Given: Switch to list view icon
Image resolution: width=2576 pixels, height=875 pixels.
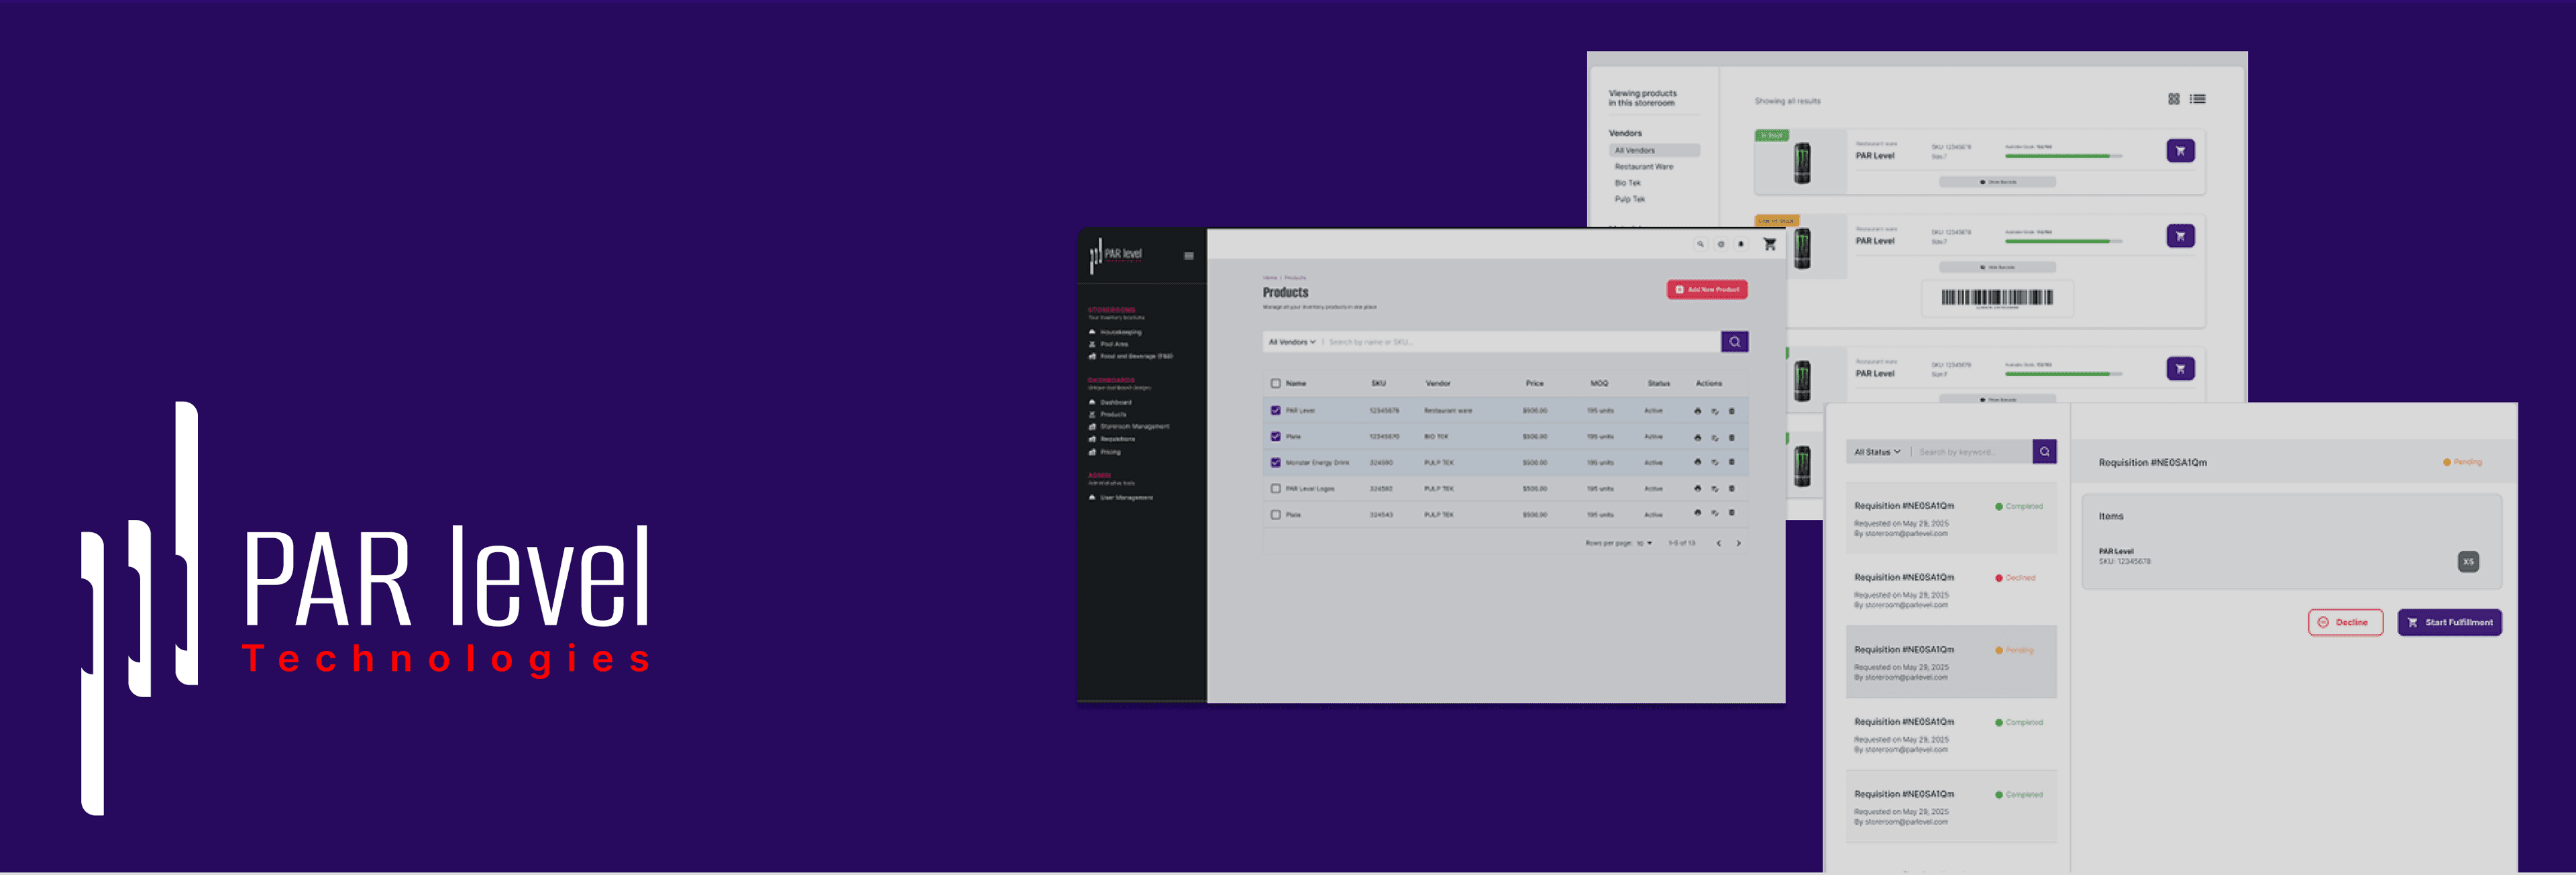Looking at the screenshot, I should [2197, 99].
